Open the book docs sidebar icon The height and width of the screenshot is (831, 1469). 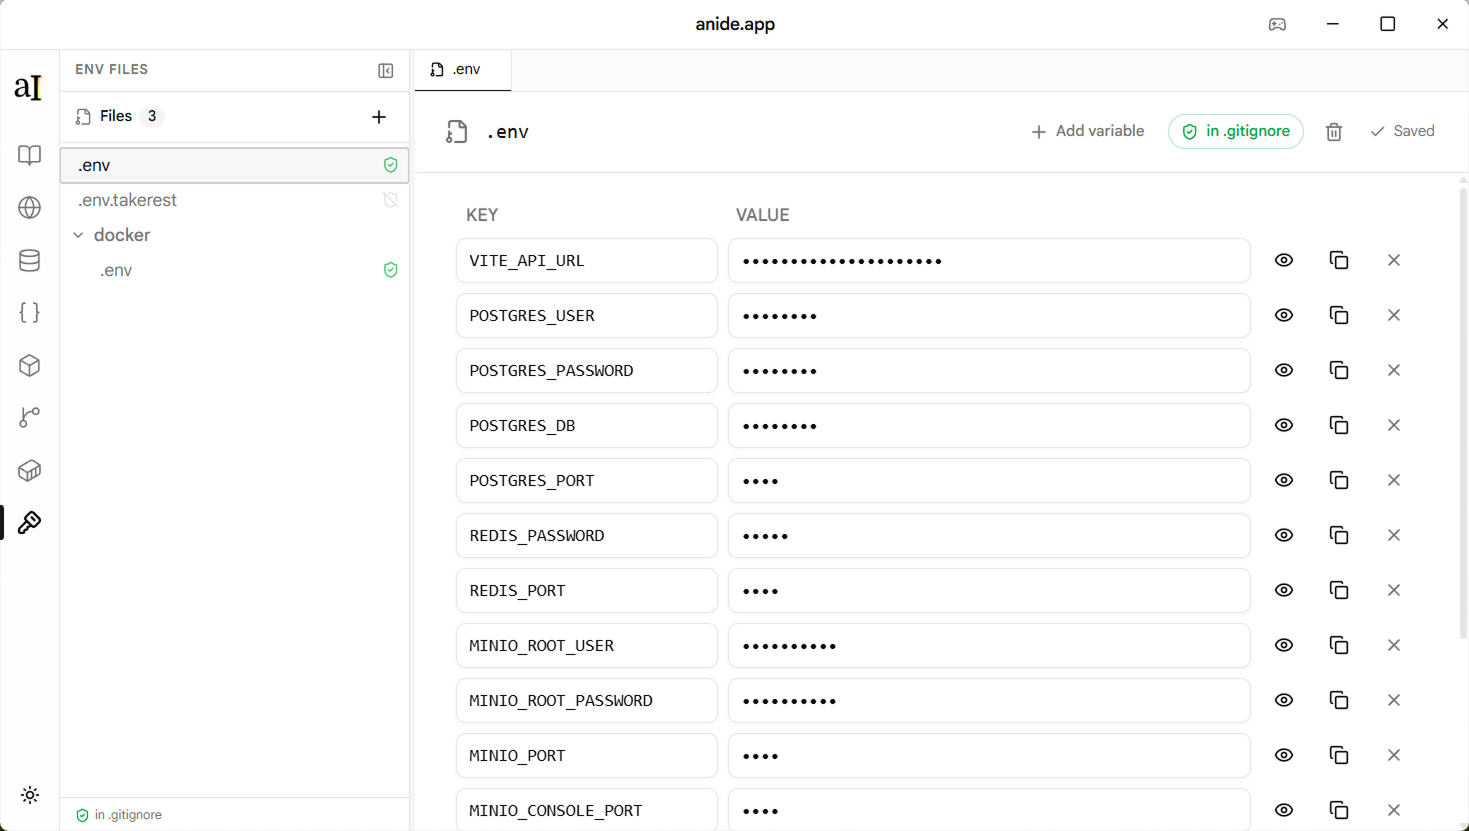(x=30, y=155)
